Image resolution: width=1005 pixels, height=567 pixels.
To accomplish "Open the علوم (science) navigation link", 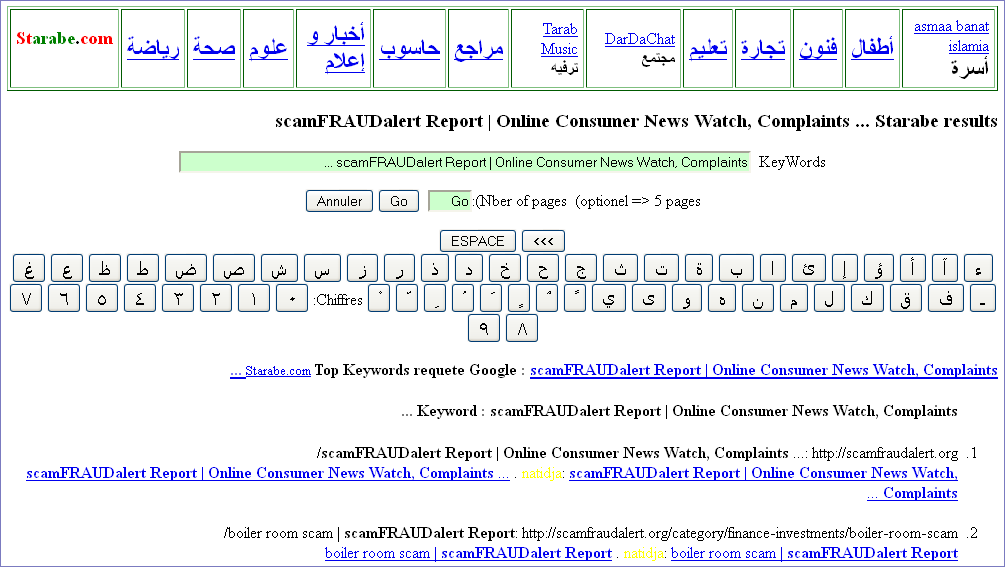I will (269, 47).
